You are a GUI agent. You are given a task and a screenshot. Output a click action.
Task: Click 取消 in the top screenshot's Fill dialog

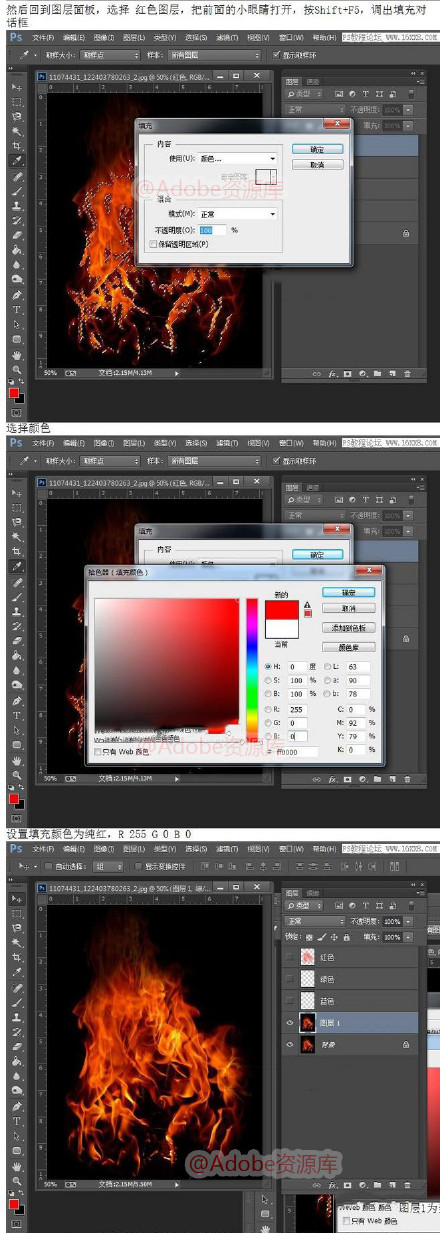(317, 164)
